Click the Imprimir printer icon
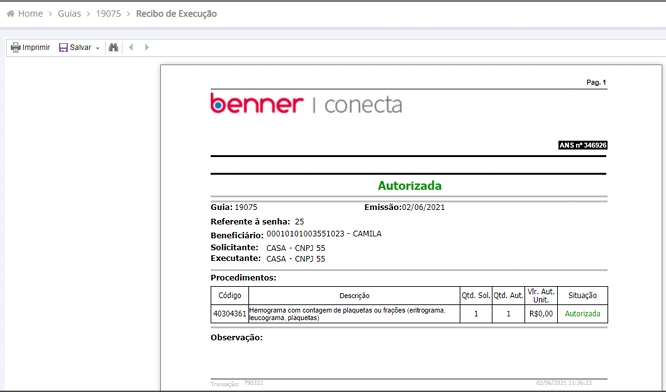The height and width of the screenshot is (392, 666). pos(15,47)
